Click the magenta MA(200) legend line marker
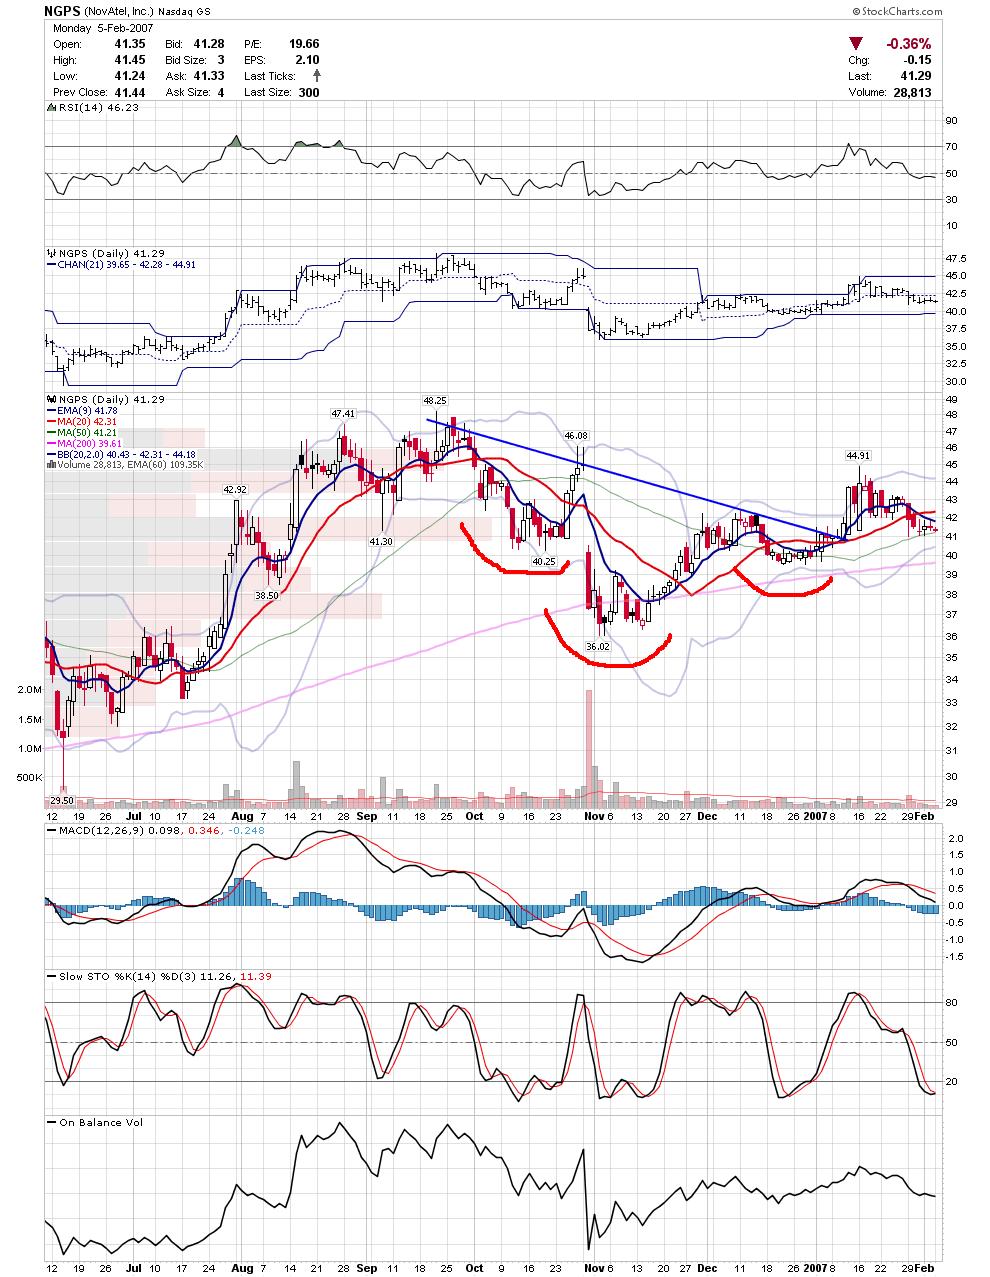 pyautogui.click(x=52, y=443)
